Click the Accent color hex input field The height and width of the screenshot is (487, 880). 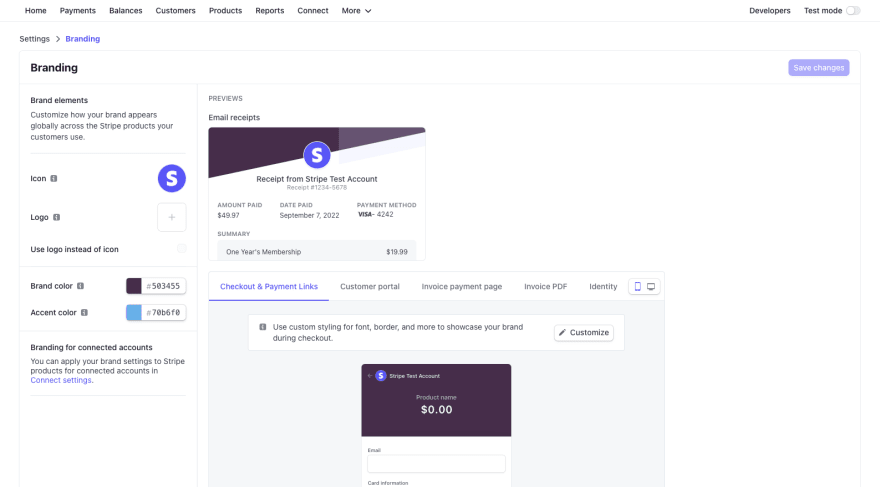coord(163,313)
